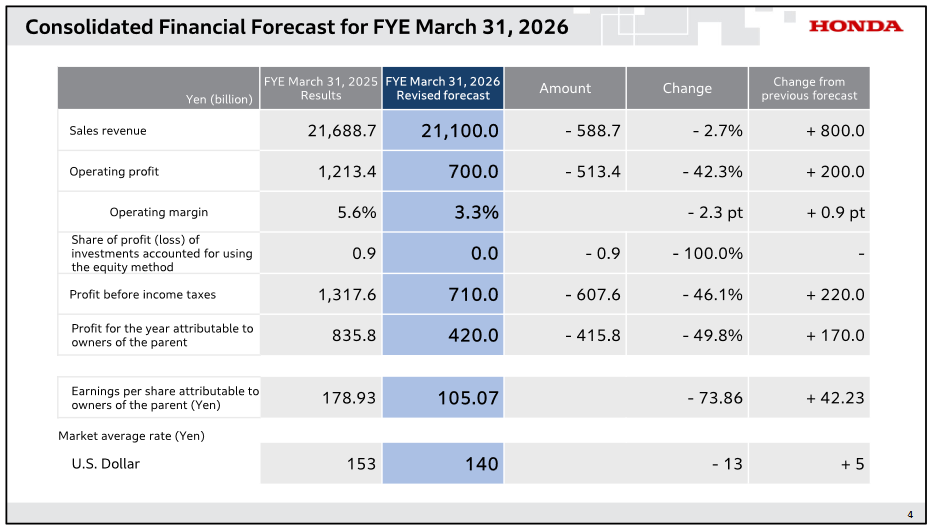The image size is (934, 529).
Task: Click the 'Operating margin' row label
Action: [158, 212]
